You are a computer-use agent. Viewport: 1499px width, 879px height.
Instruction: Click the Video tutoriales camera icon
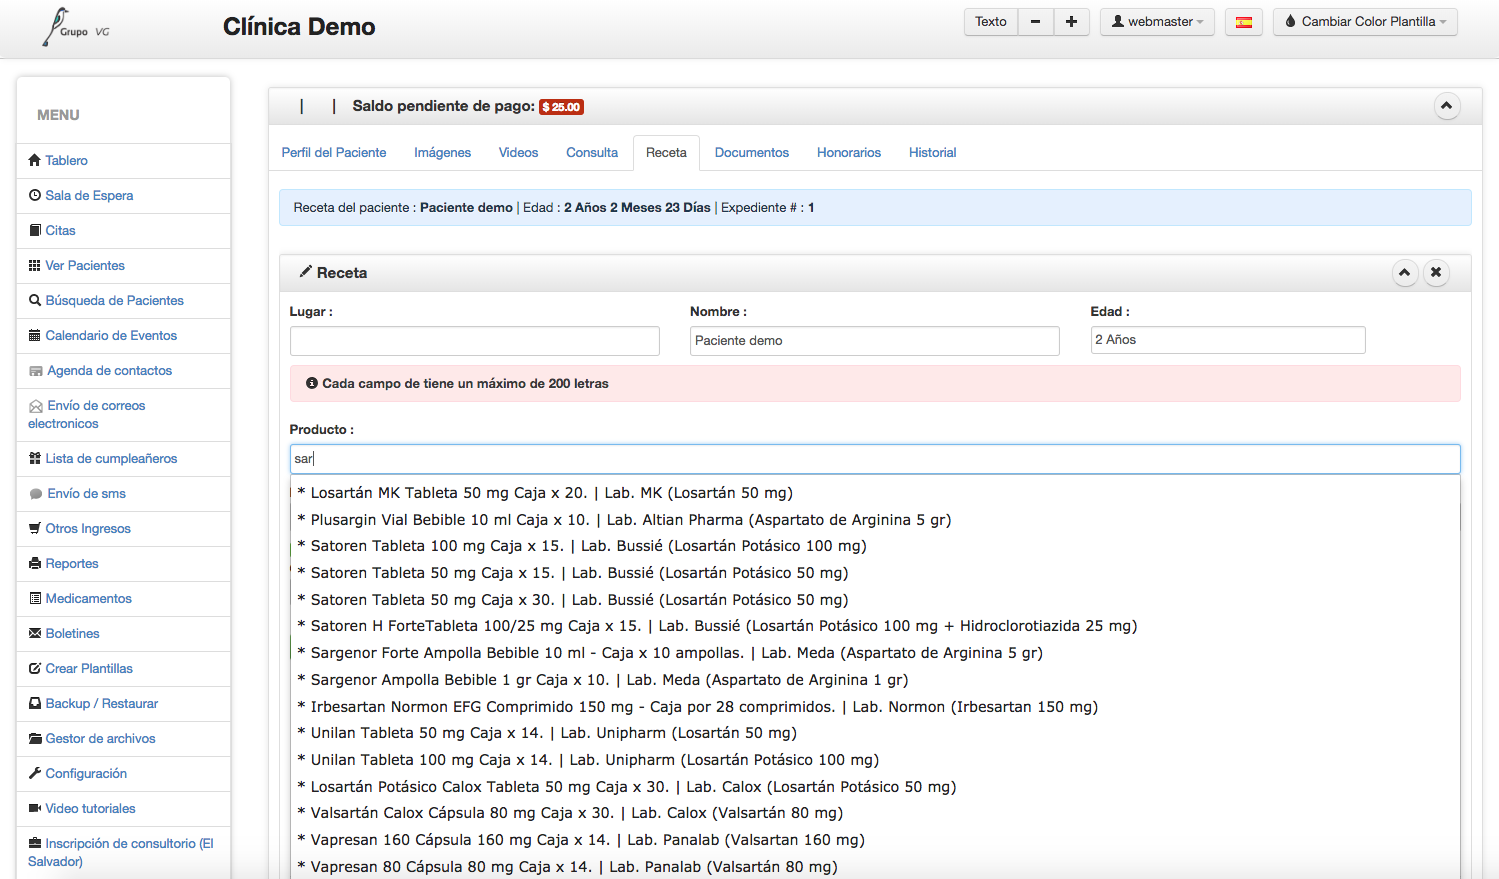pos(35,808)
